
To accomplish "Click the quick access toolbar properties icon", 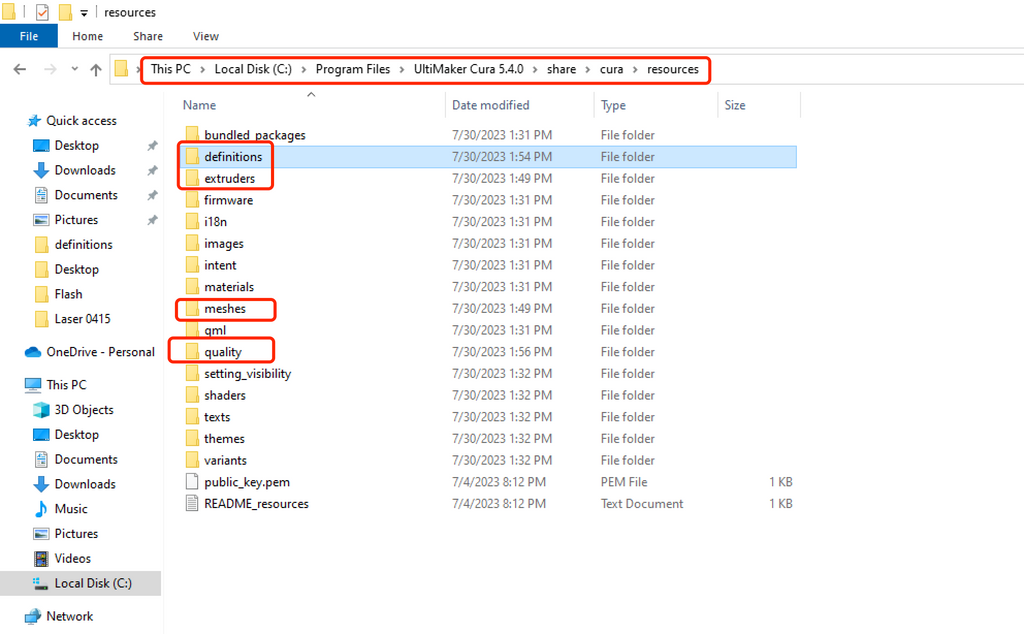I will (x=42, y=12).
